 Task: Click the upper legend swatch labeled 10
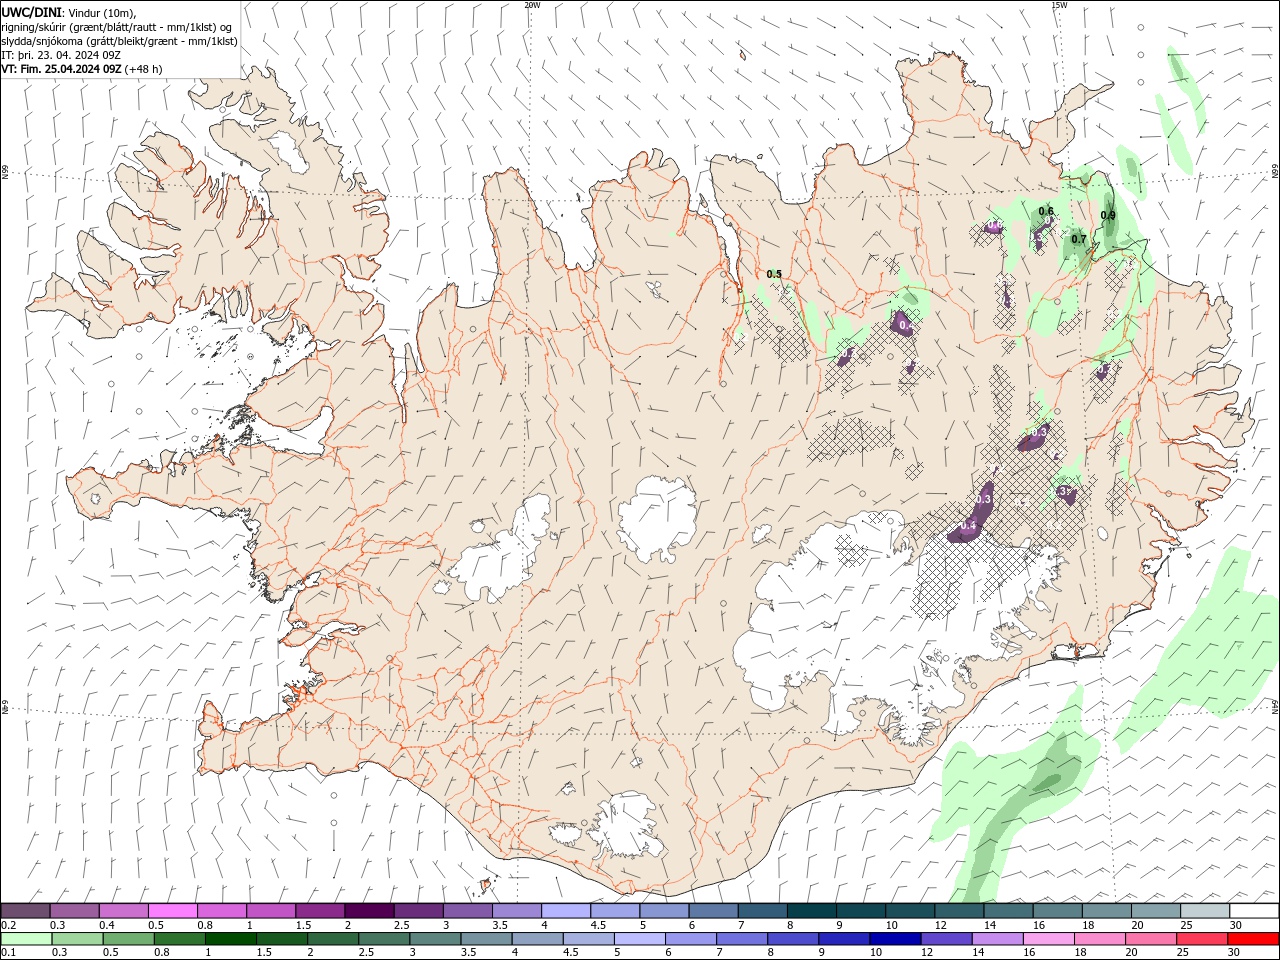point(908,911)
